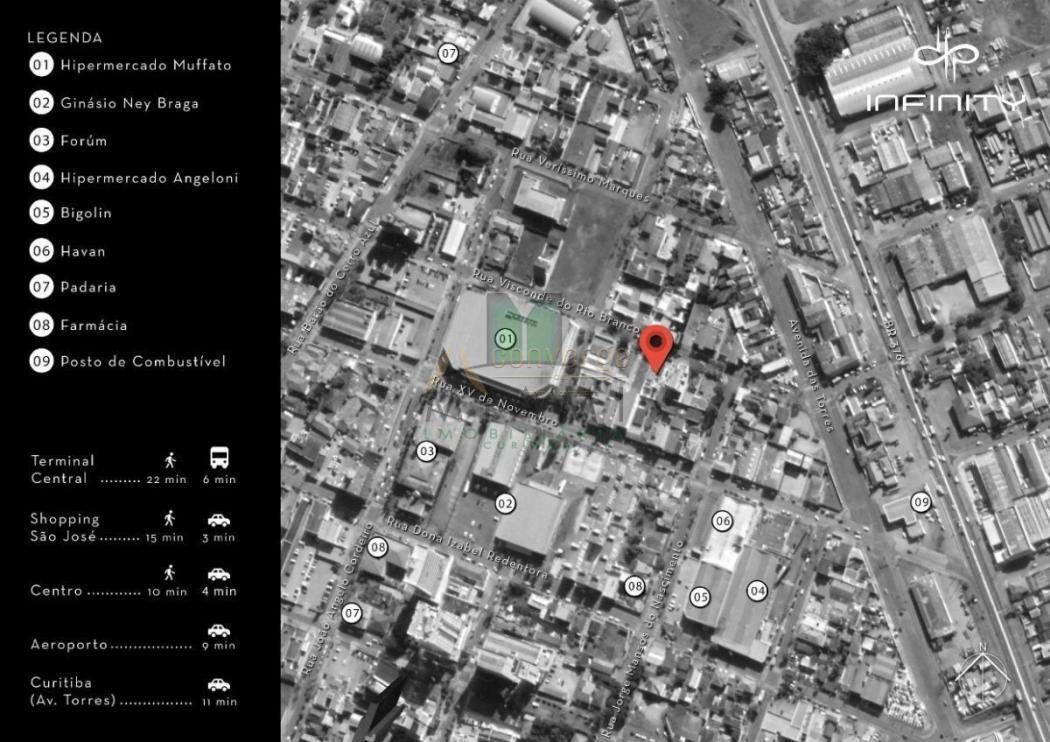Select Posto de Combustível in the legend

[x=143, y=361]
